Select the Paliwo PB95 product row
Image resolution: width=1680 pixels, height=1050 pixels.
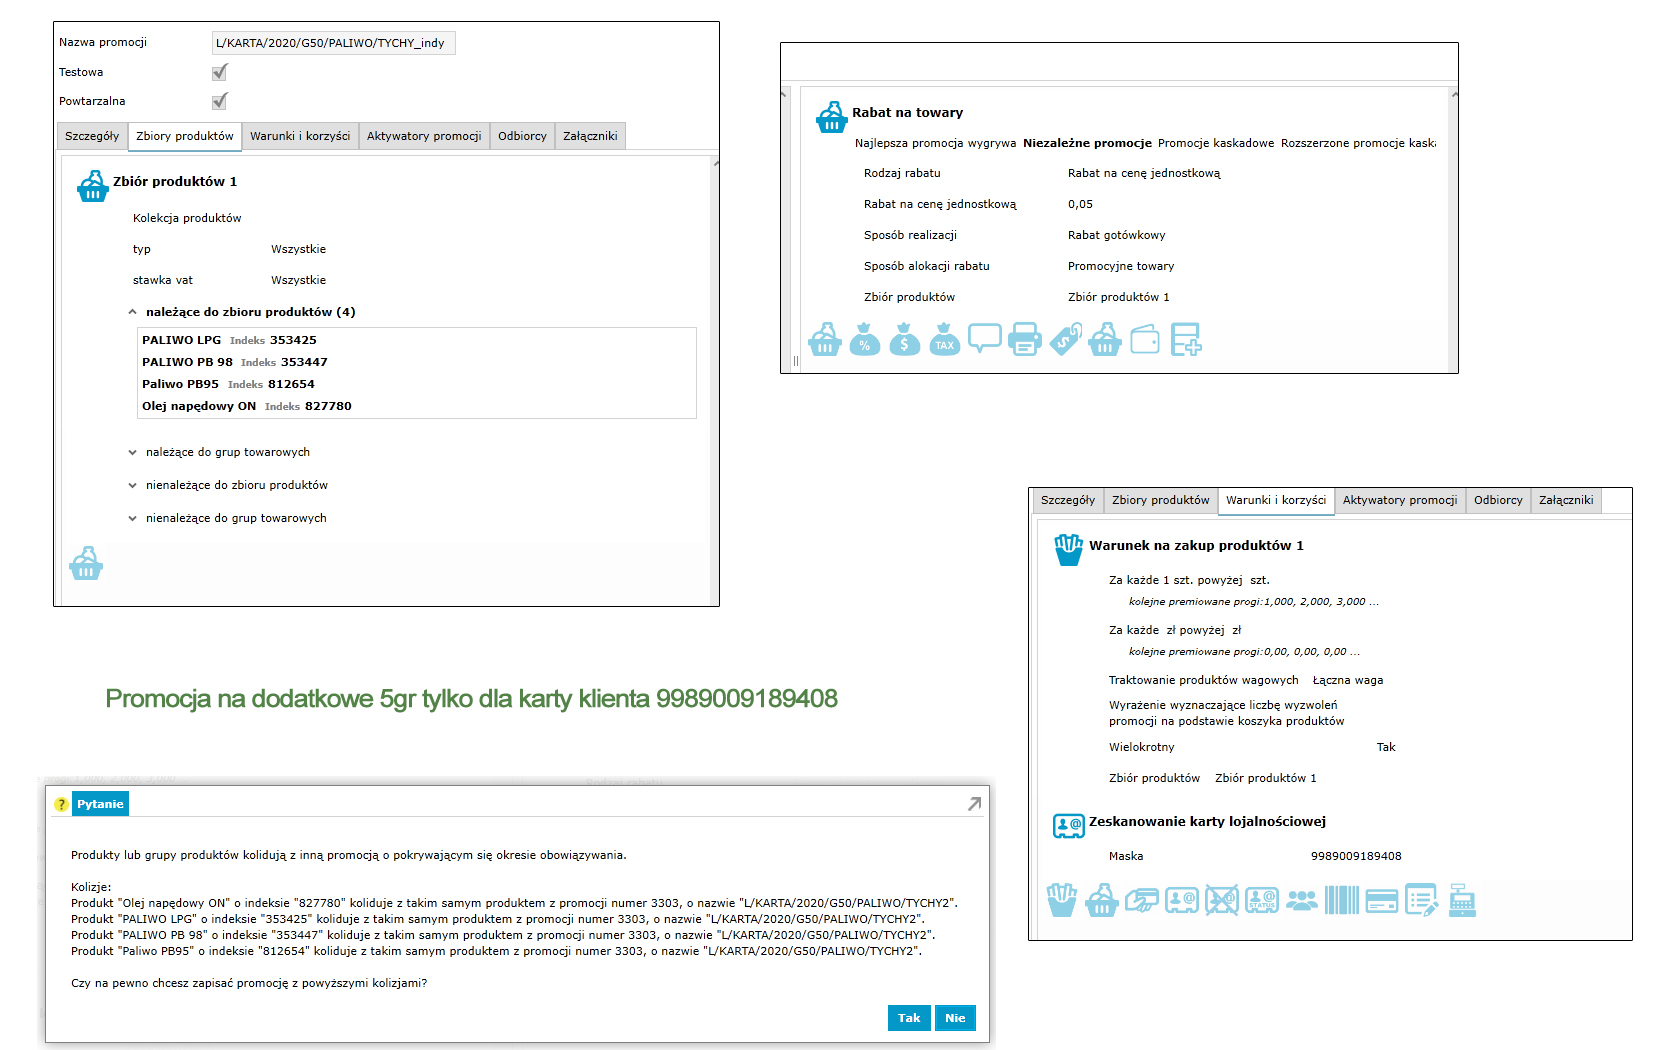(417, 384)
